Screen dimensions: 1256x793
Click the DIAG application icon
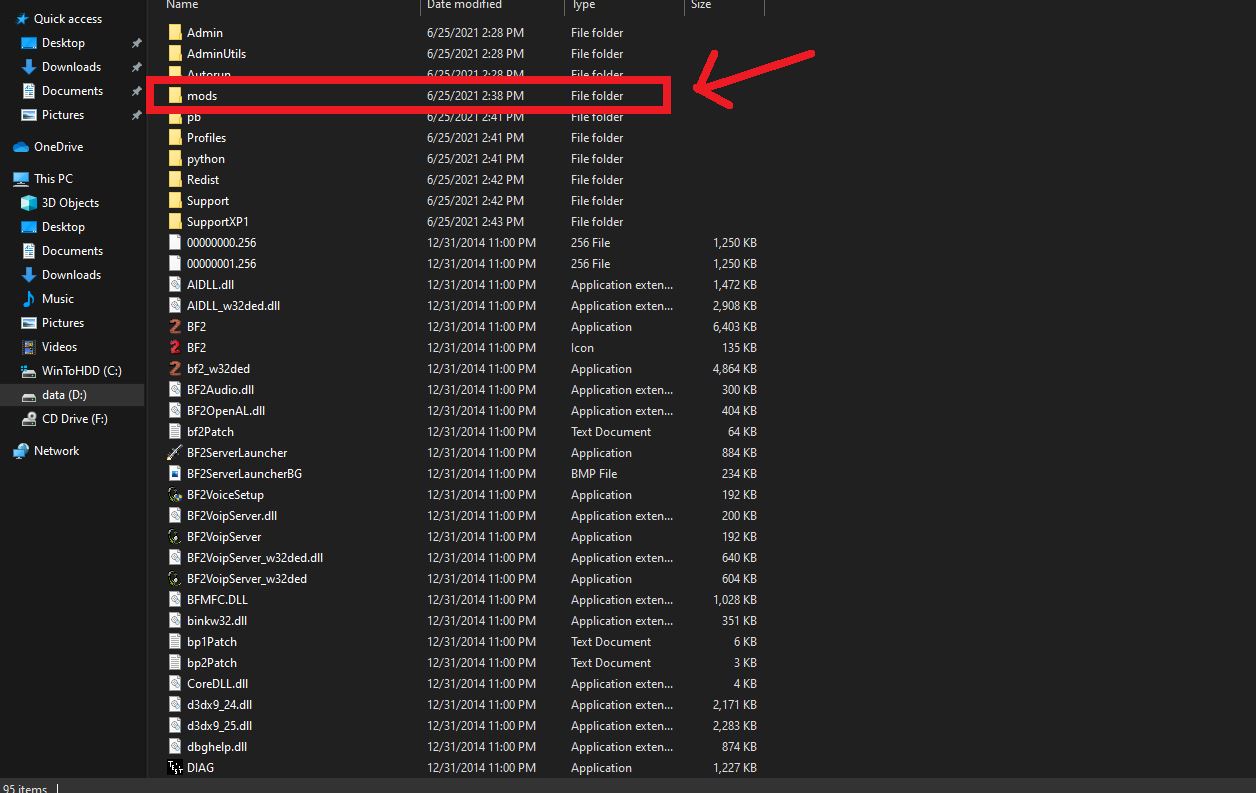click(175, 768)
